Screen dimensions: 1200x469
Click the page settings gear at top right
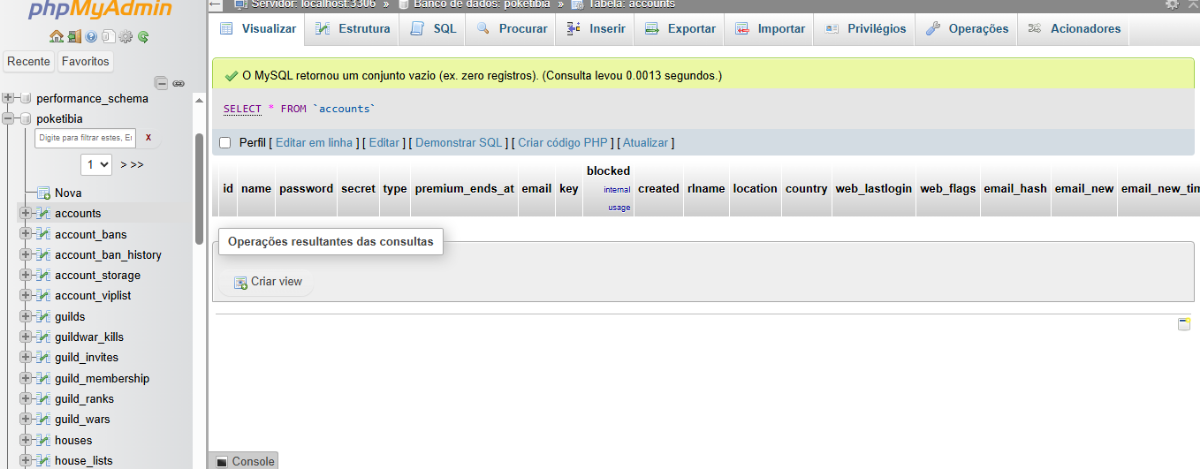(x=1172, y=4)
